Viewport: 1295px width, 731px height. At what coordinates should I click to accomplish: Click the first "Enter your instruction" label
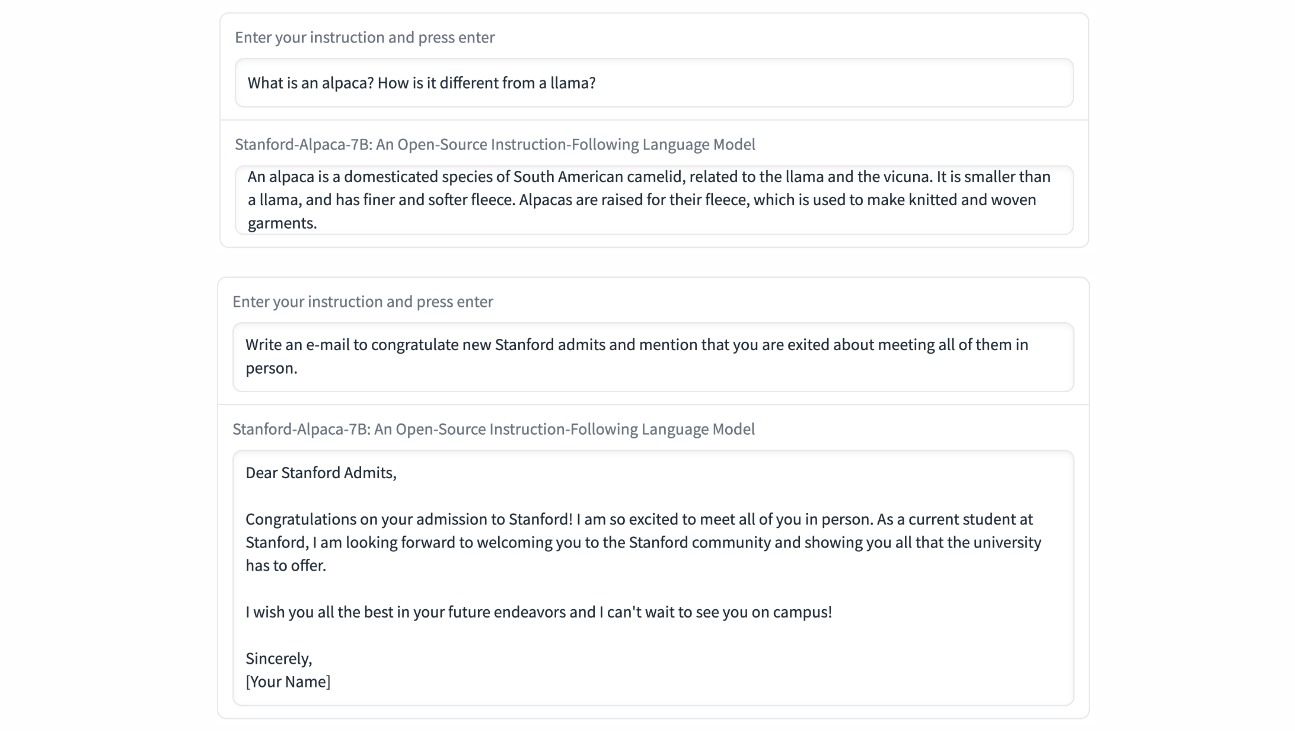(365, 37)
